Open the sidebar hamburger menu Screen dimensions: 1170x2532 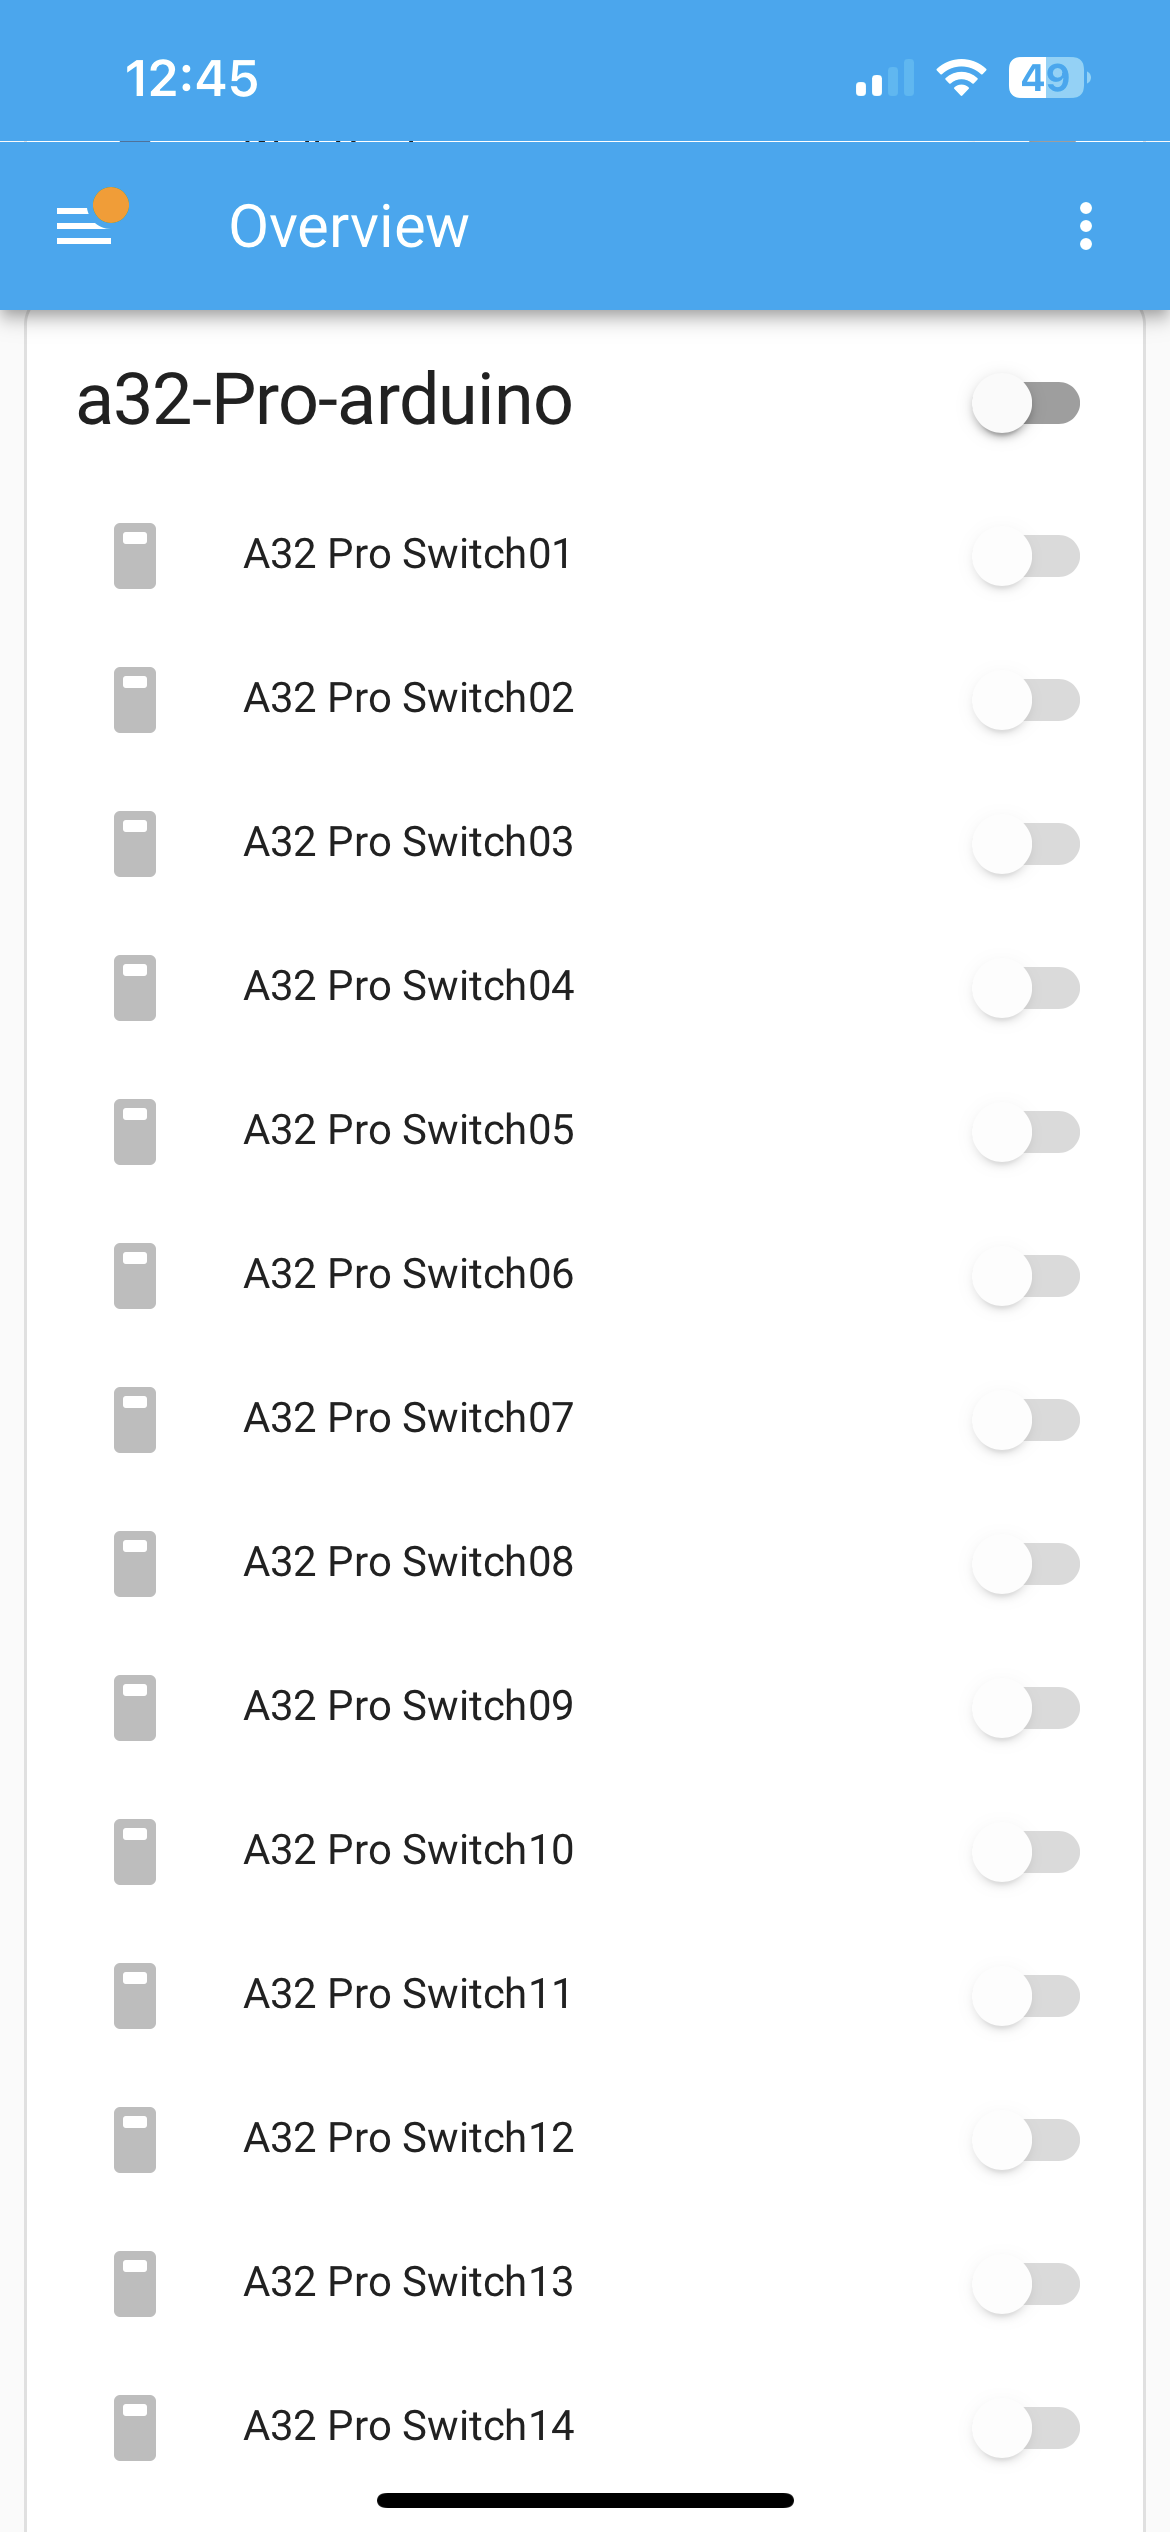tap(84, 226)
